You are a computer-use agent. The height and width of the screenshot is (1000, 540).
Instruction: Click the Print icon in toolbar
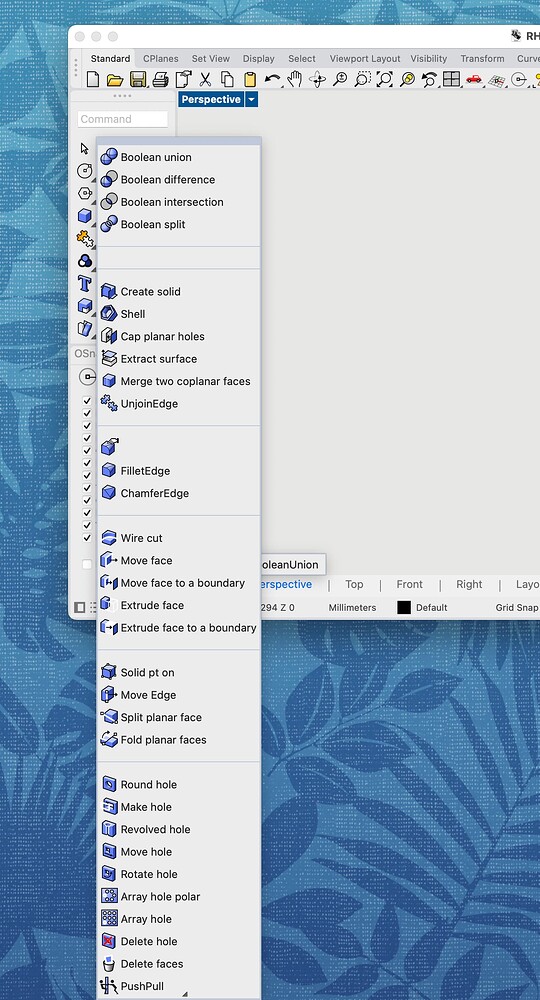click(161, 79)
